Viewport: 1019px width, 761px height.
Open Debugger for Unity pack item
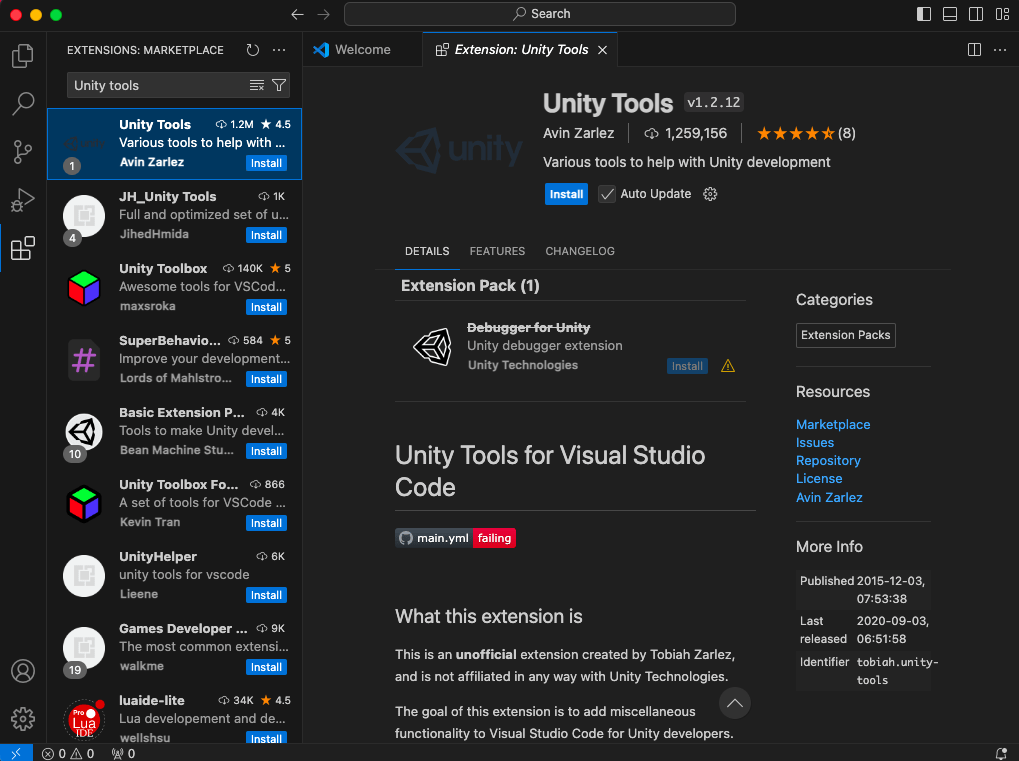tap(570, 346)
